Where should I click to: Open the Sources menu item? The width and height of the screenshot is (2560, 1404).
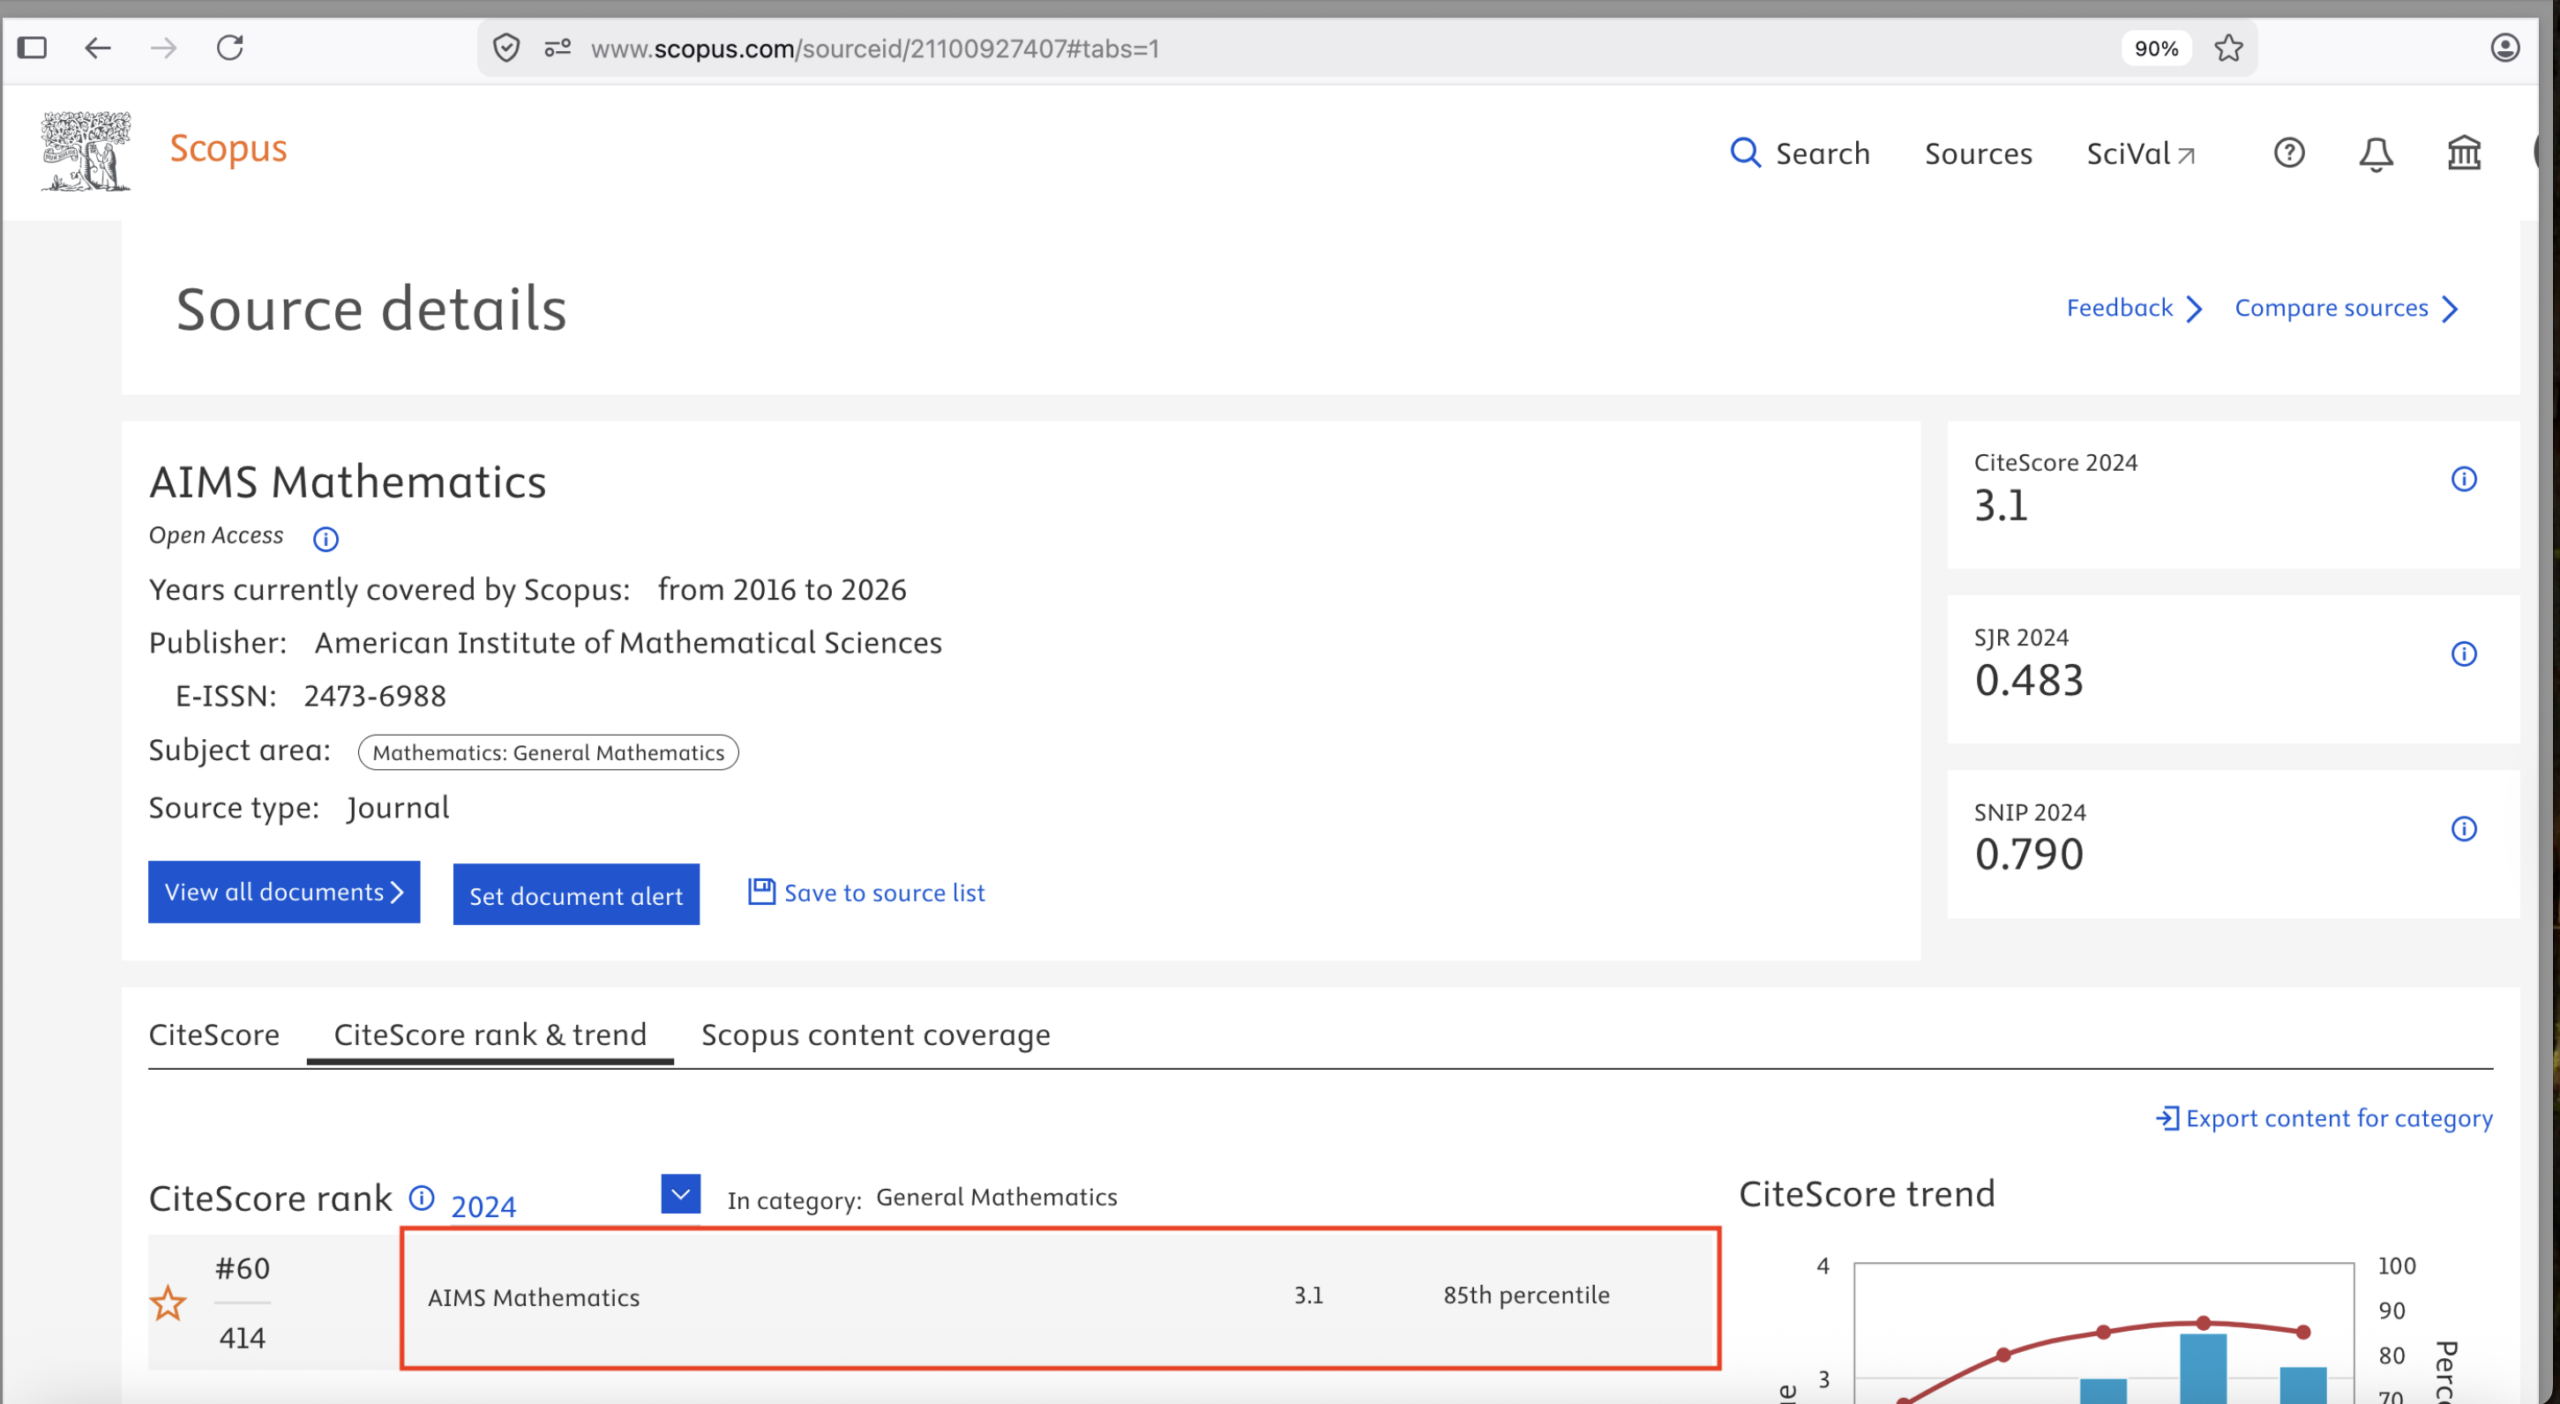point(1978,154)
